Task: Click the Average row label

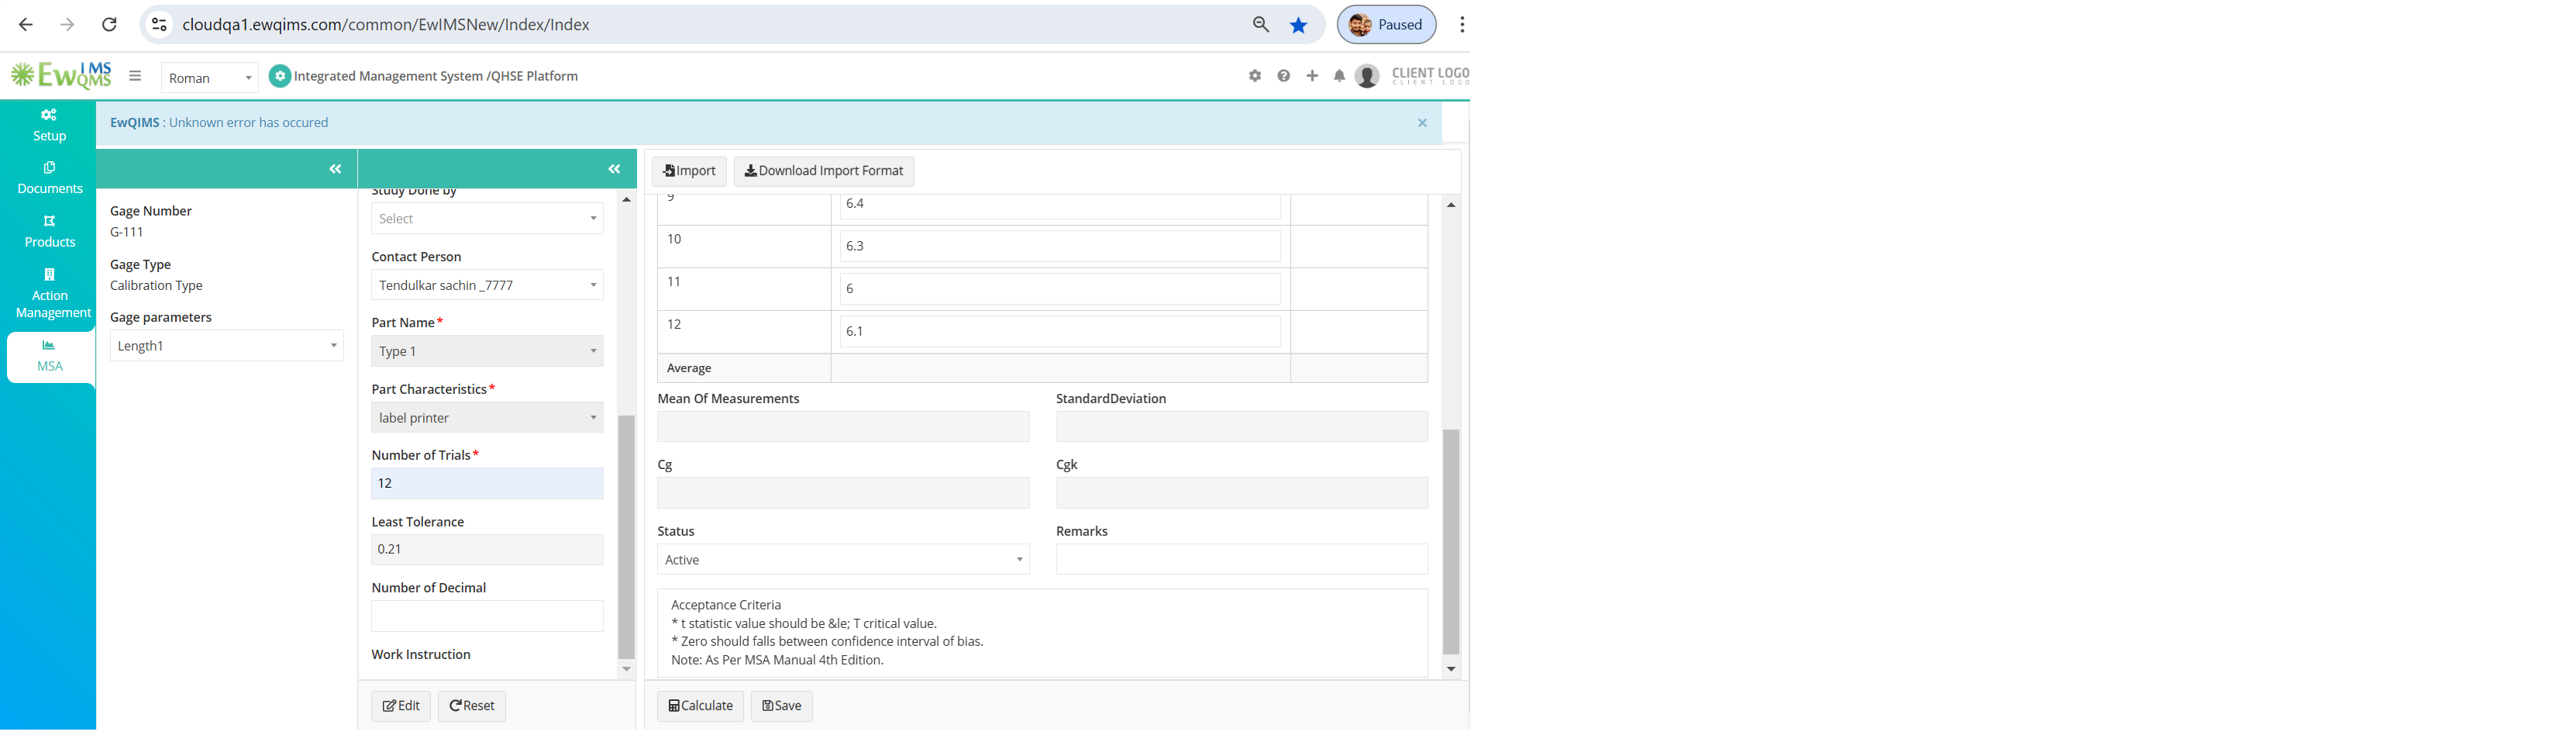Action: click(689, 369)
